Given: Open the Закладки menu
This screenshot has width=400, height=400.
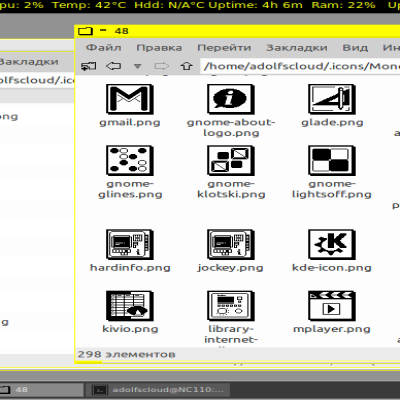Looking at the screenshot, I should coord(297,48).
